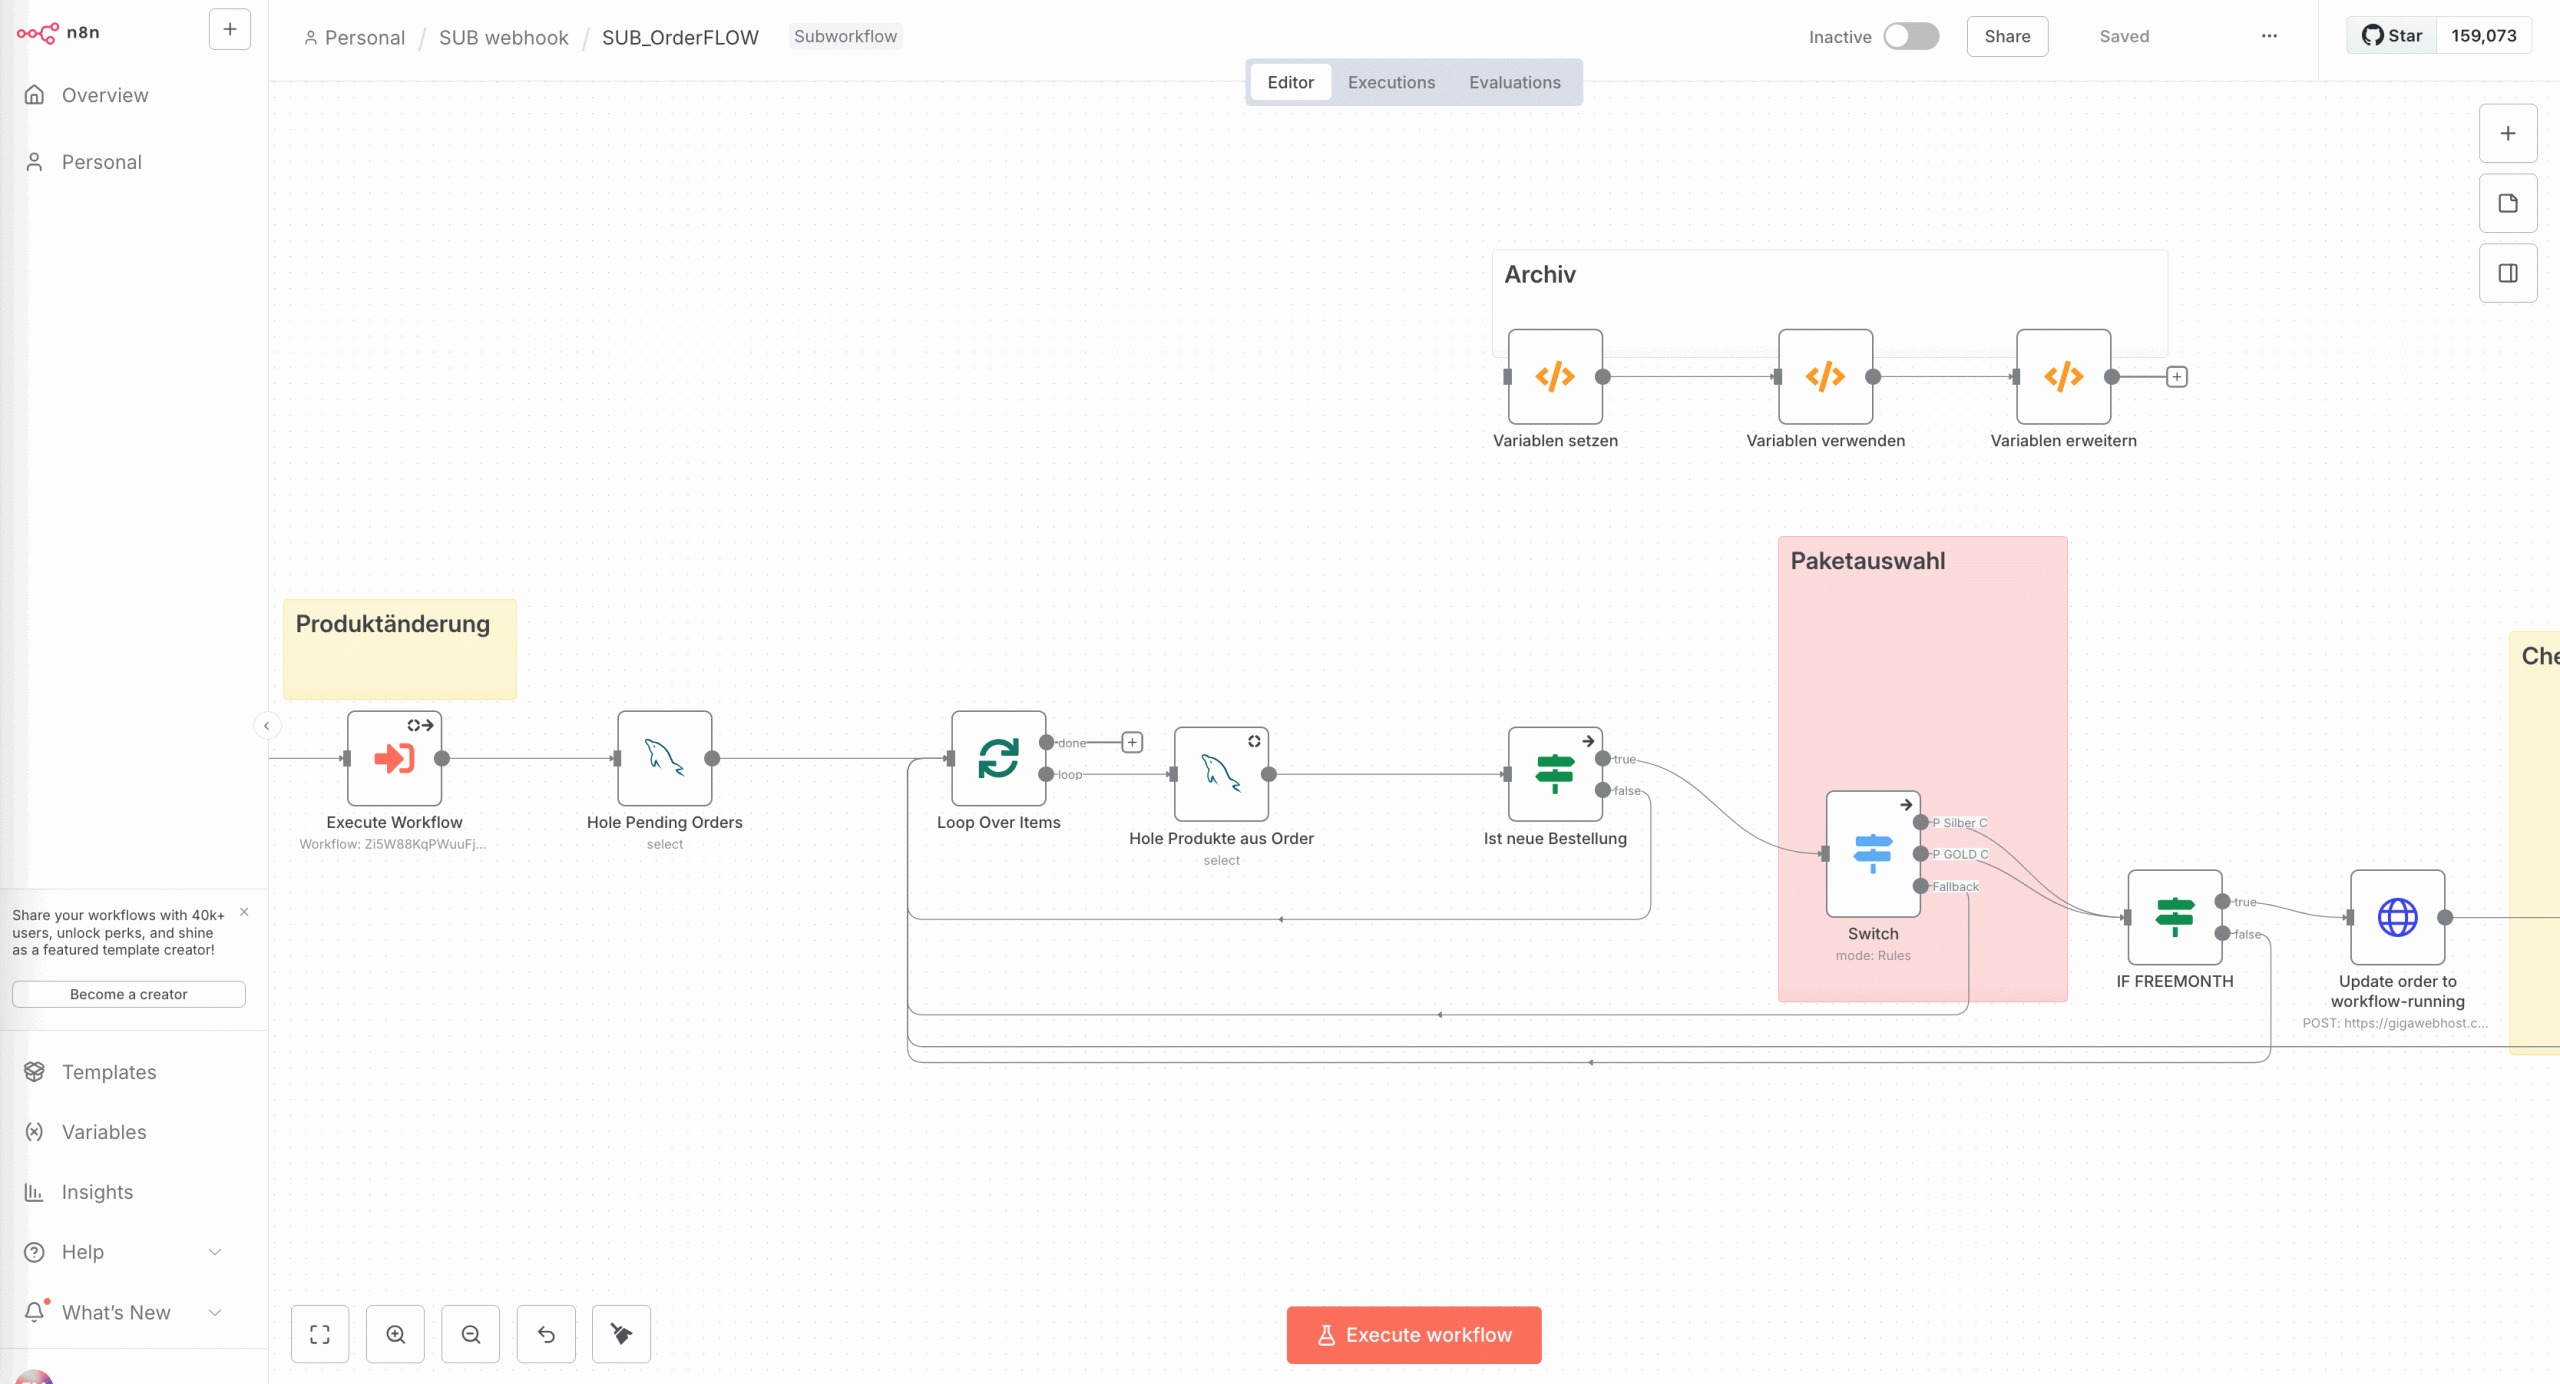Click the add sticky note icon
Viewport: 2560px width, 1384px height.
[2508, 204]
